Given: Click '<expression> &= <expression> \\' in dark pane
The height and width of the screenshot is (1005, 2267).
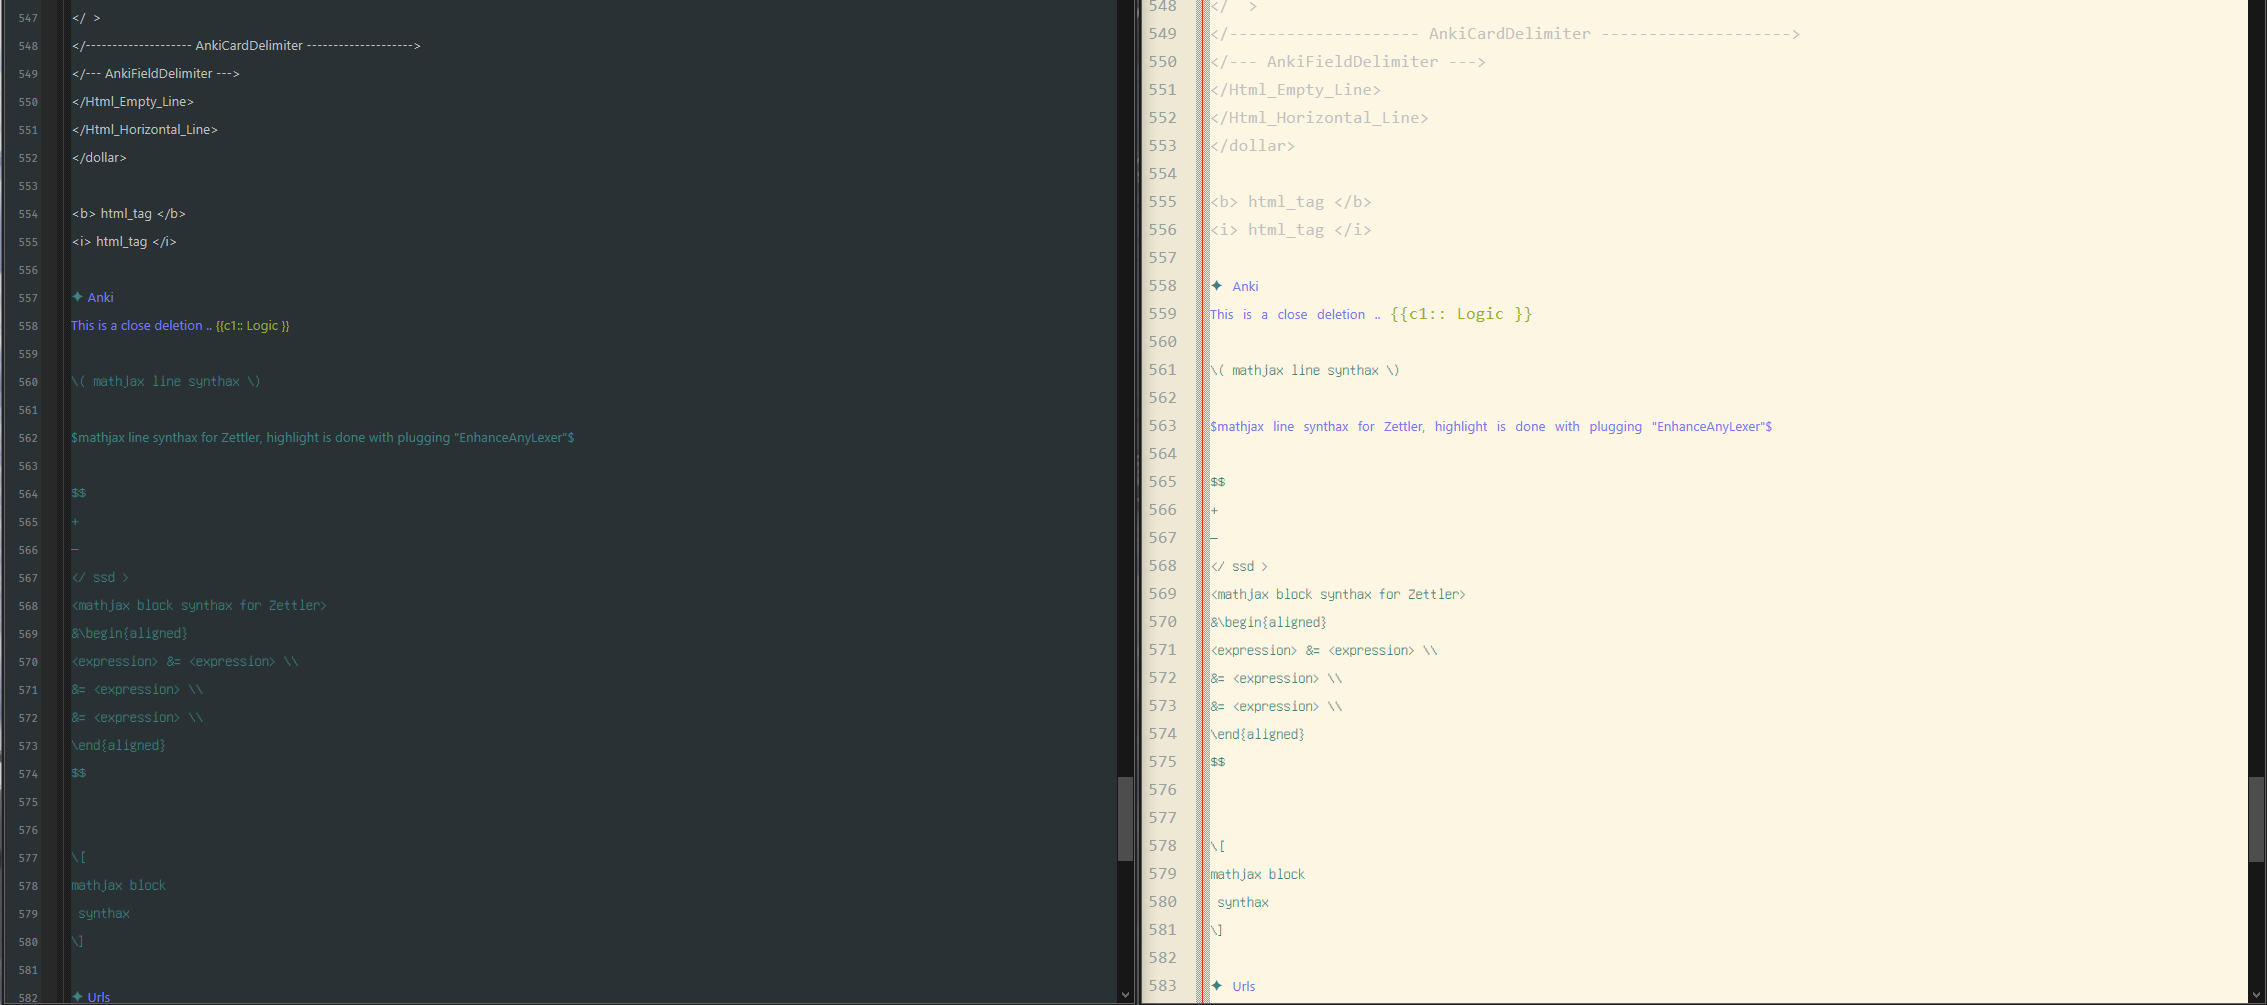Looking at the screenshot, I should click(185, 662).
